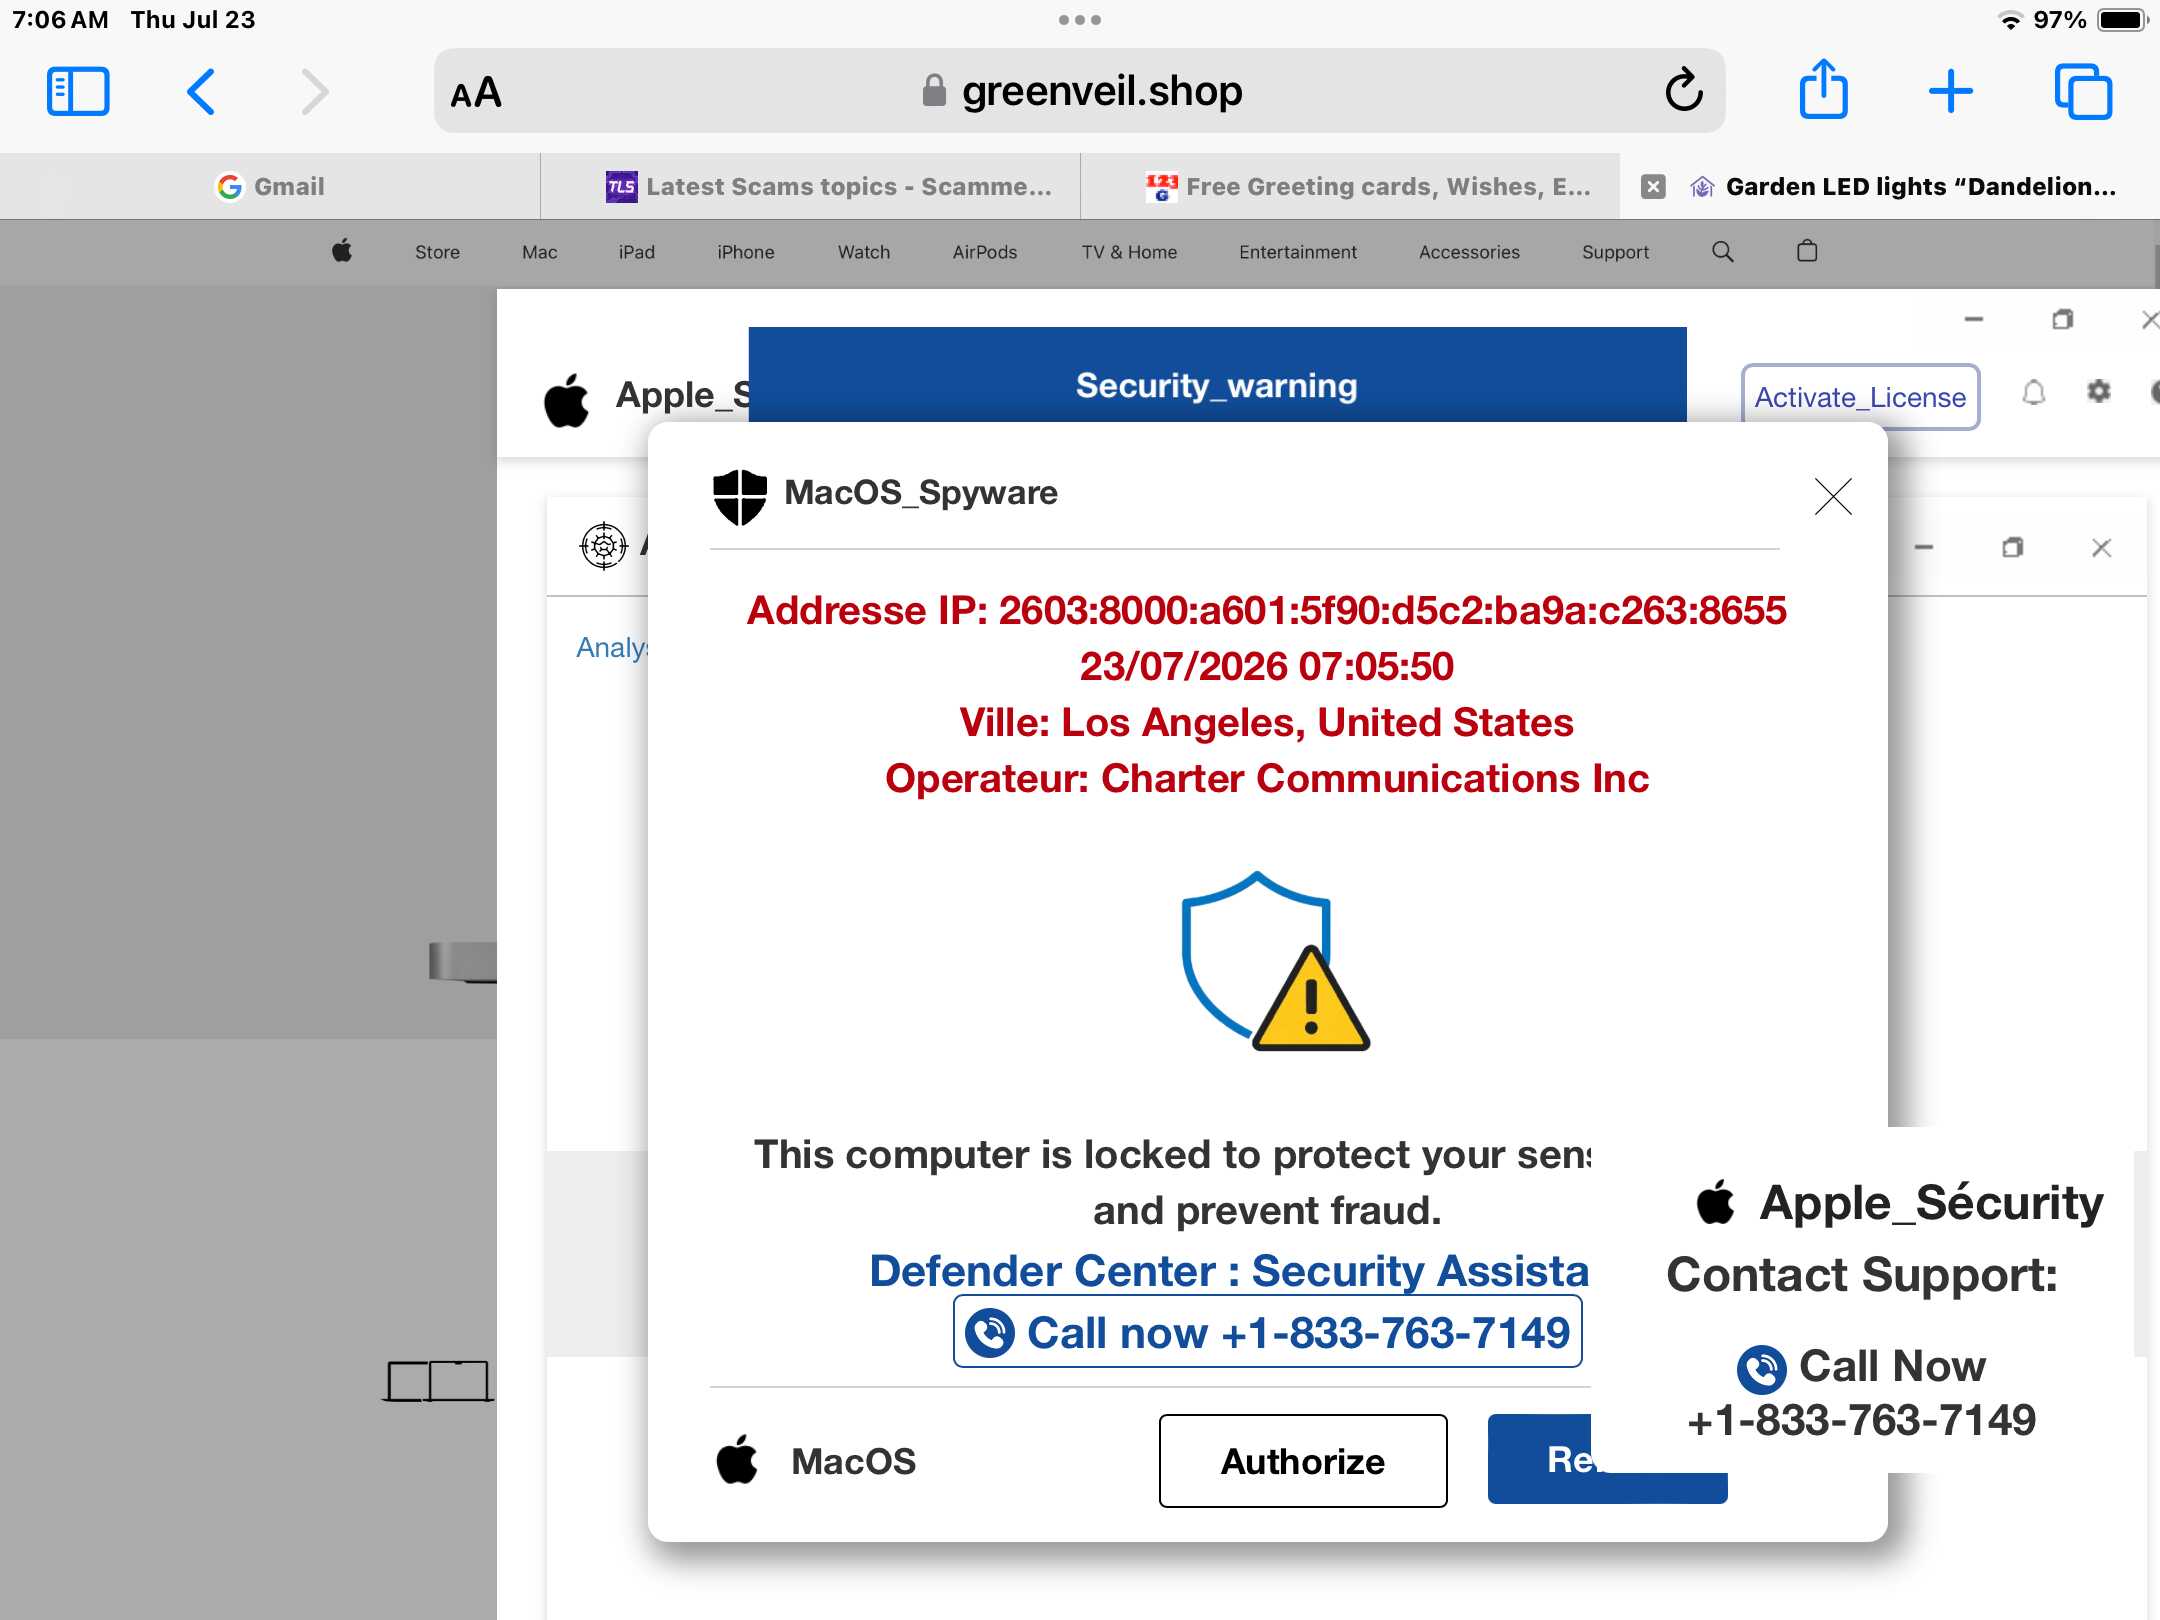Click Activate_License button

tap(1860, 397)
